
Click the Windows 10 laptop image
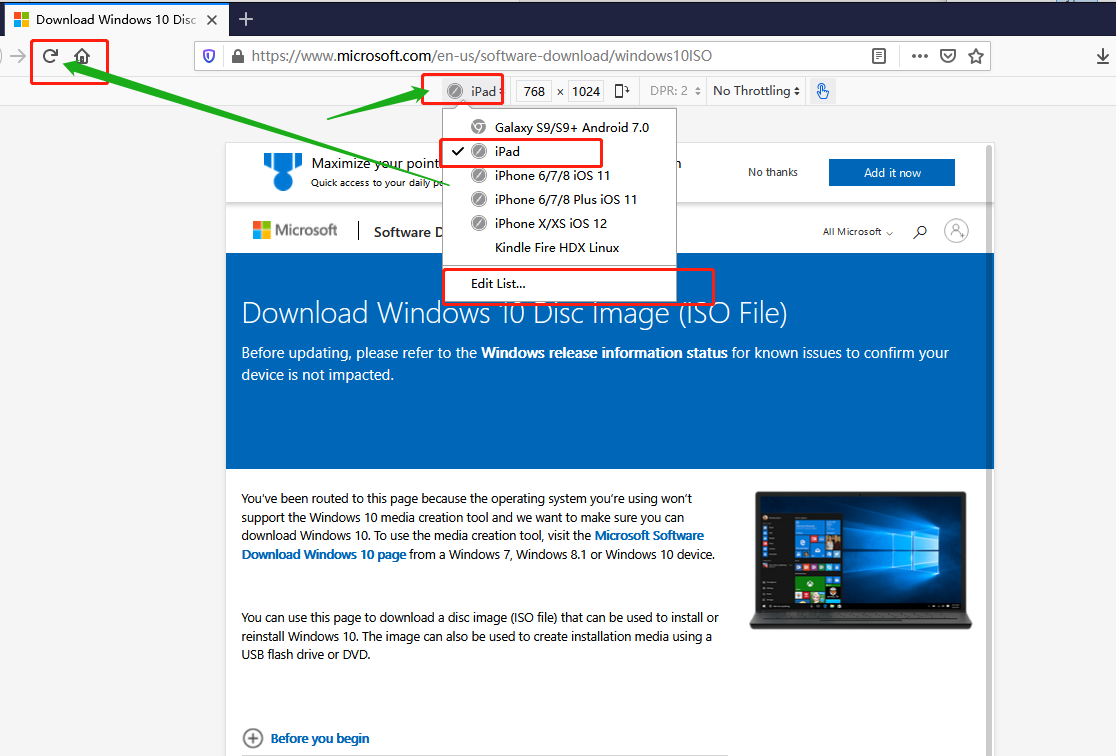pos(860,560)
